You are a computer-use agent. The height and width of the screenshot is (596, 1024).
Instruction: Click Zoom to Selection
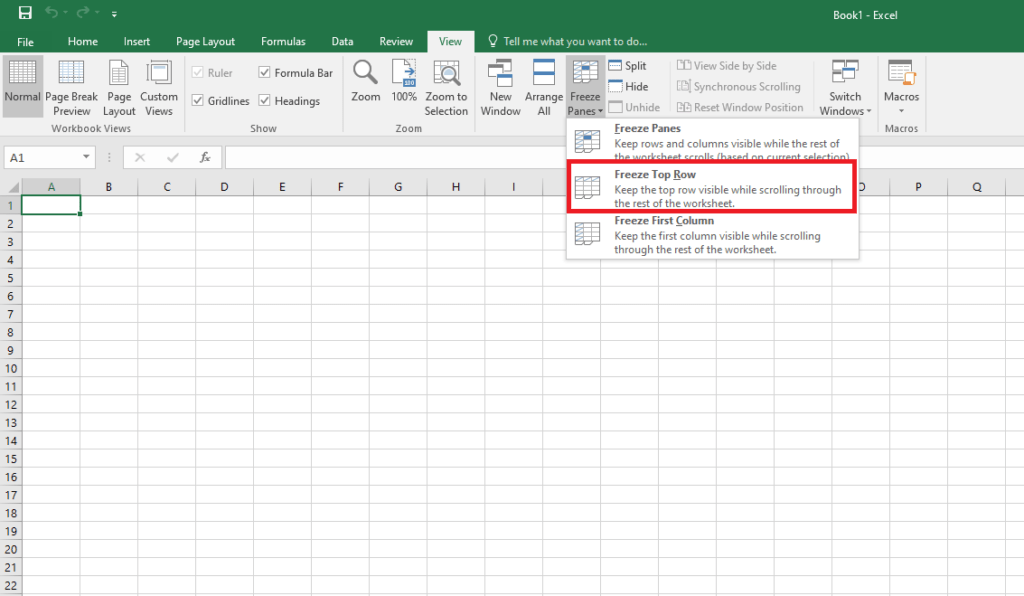(x=446, y=85)
